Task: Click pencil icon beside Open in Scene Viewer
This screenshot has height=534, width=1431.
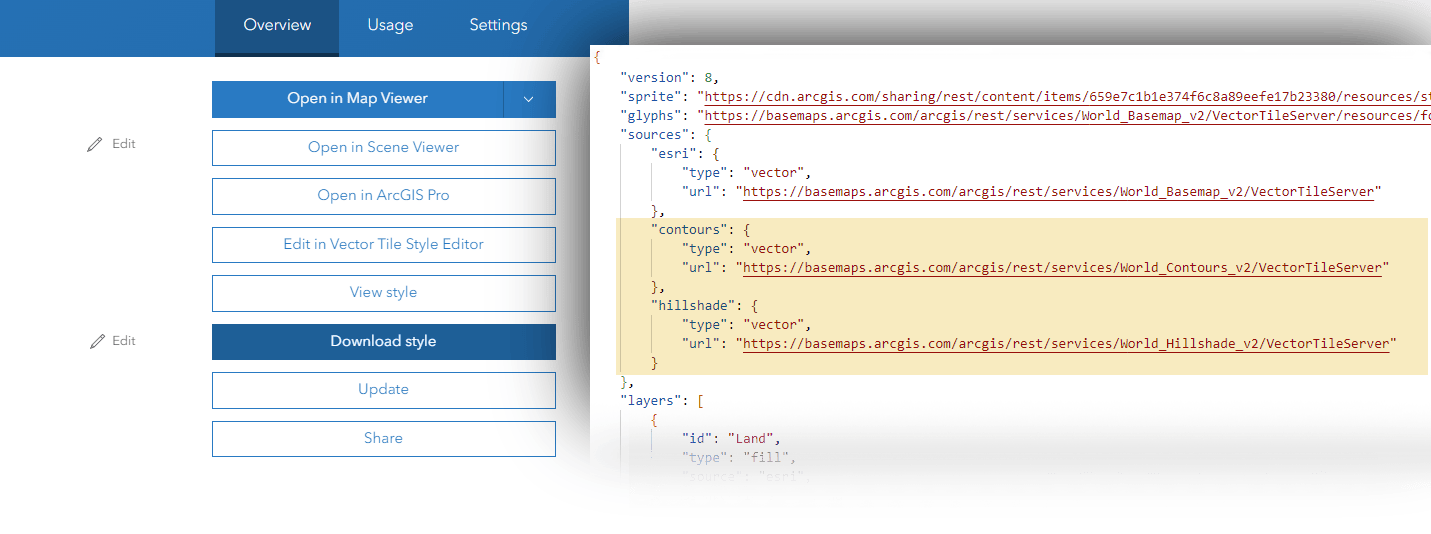Action: click(x=95, y=144)
